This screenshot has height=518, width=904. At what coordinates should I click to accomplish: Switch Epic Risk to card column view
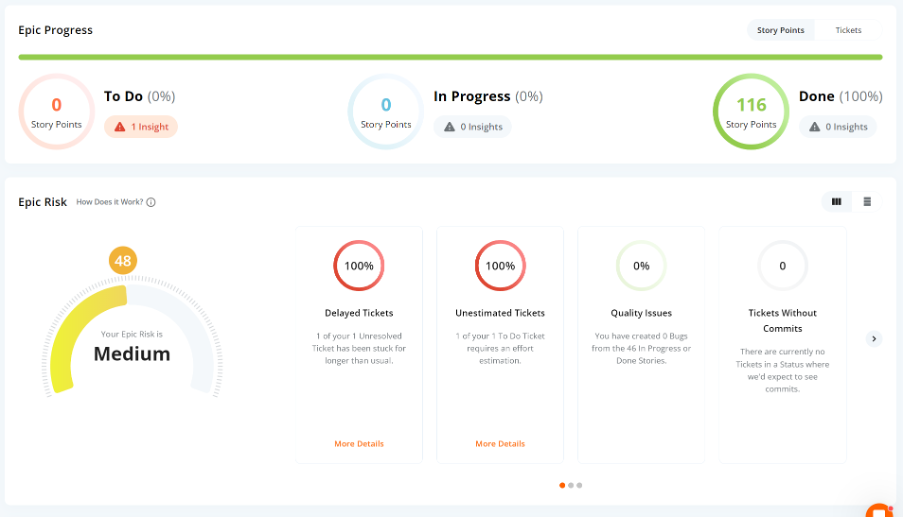837,202
